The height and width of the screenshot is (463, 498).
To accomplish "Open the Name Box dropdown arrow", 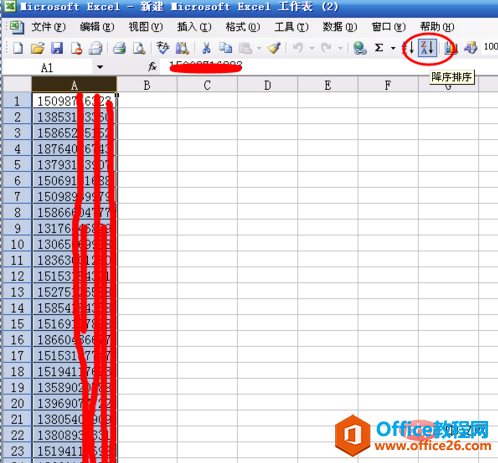I will [100, 67].
